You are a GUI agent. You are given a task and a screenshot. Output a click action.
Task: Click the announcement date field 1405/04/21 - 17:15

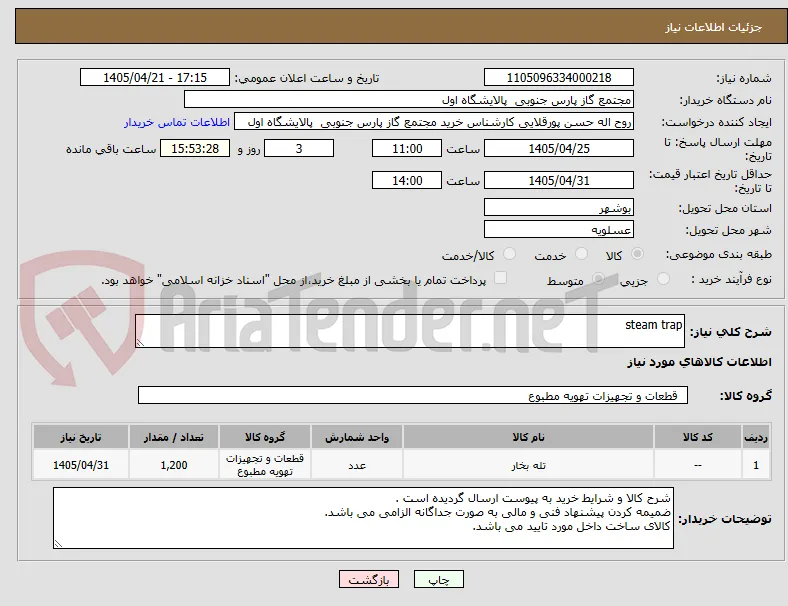tap(155, 77)
